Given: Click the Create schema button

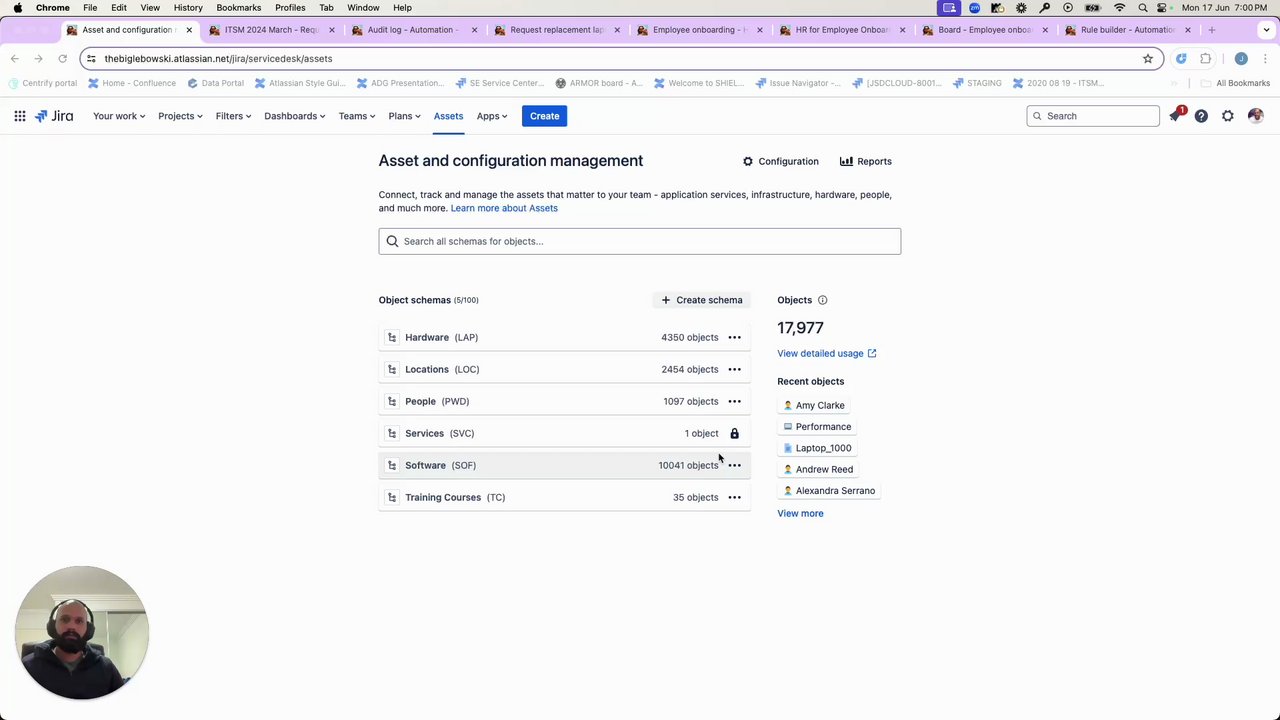Looking at the screenshot, I should [x=701, y=300].
